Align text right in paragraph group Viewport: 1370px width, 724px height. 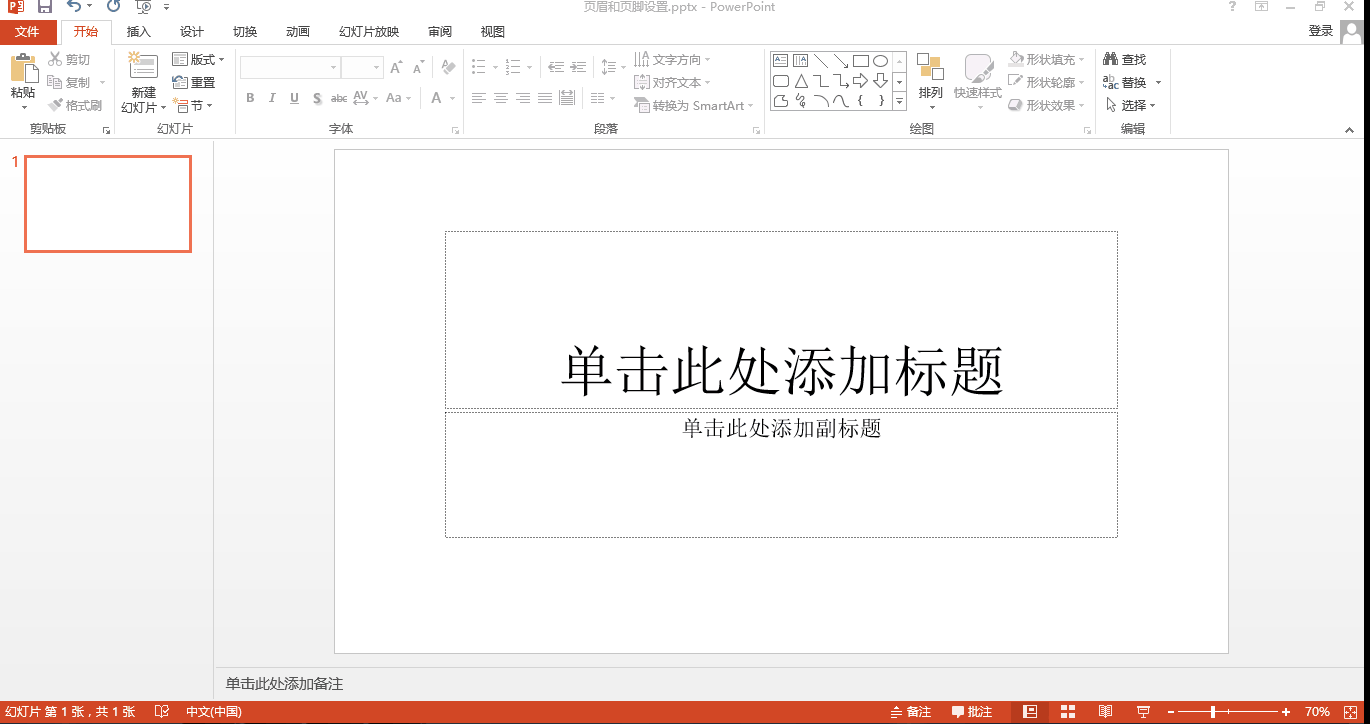point(523,98)
